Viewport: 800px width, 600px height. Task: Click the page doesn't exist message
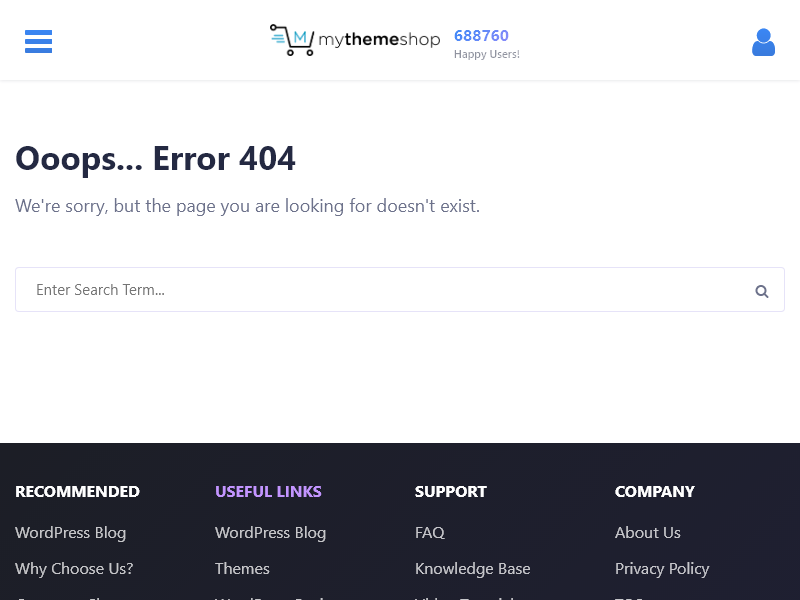pos(247,206)
